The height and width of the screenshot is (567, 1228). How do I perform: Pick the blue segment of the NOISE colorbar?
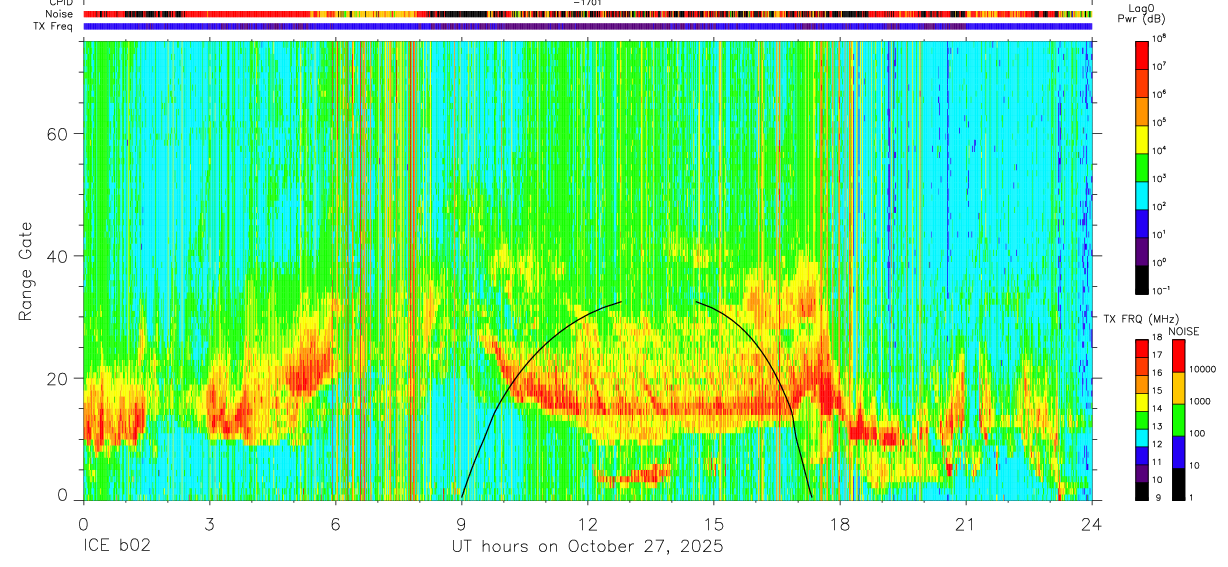point(1179,452)
